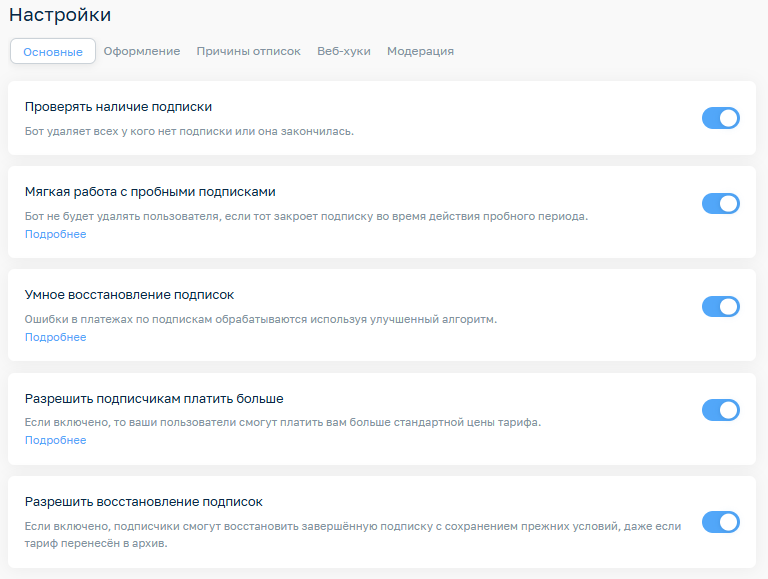Viewport: 768px width, 579px height.
Task: Open Подробнее link under Умное восстановление
Action: coord(55,337)
